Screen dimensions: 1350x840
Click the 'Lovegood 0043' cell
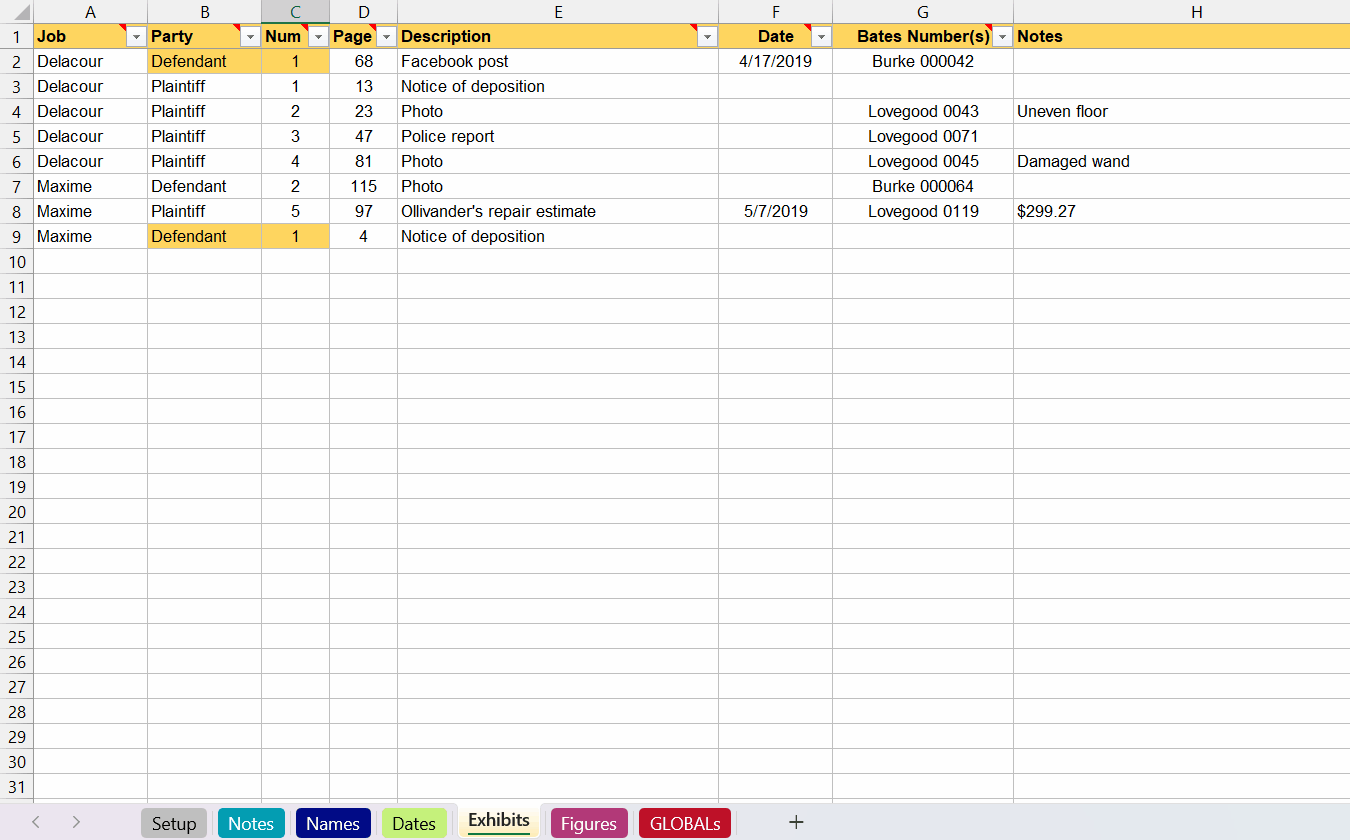[x=923, y=112]
